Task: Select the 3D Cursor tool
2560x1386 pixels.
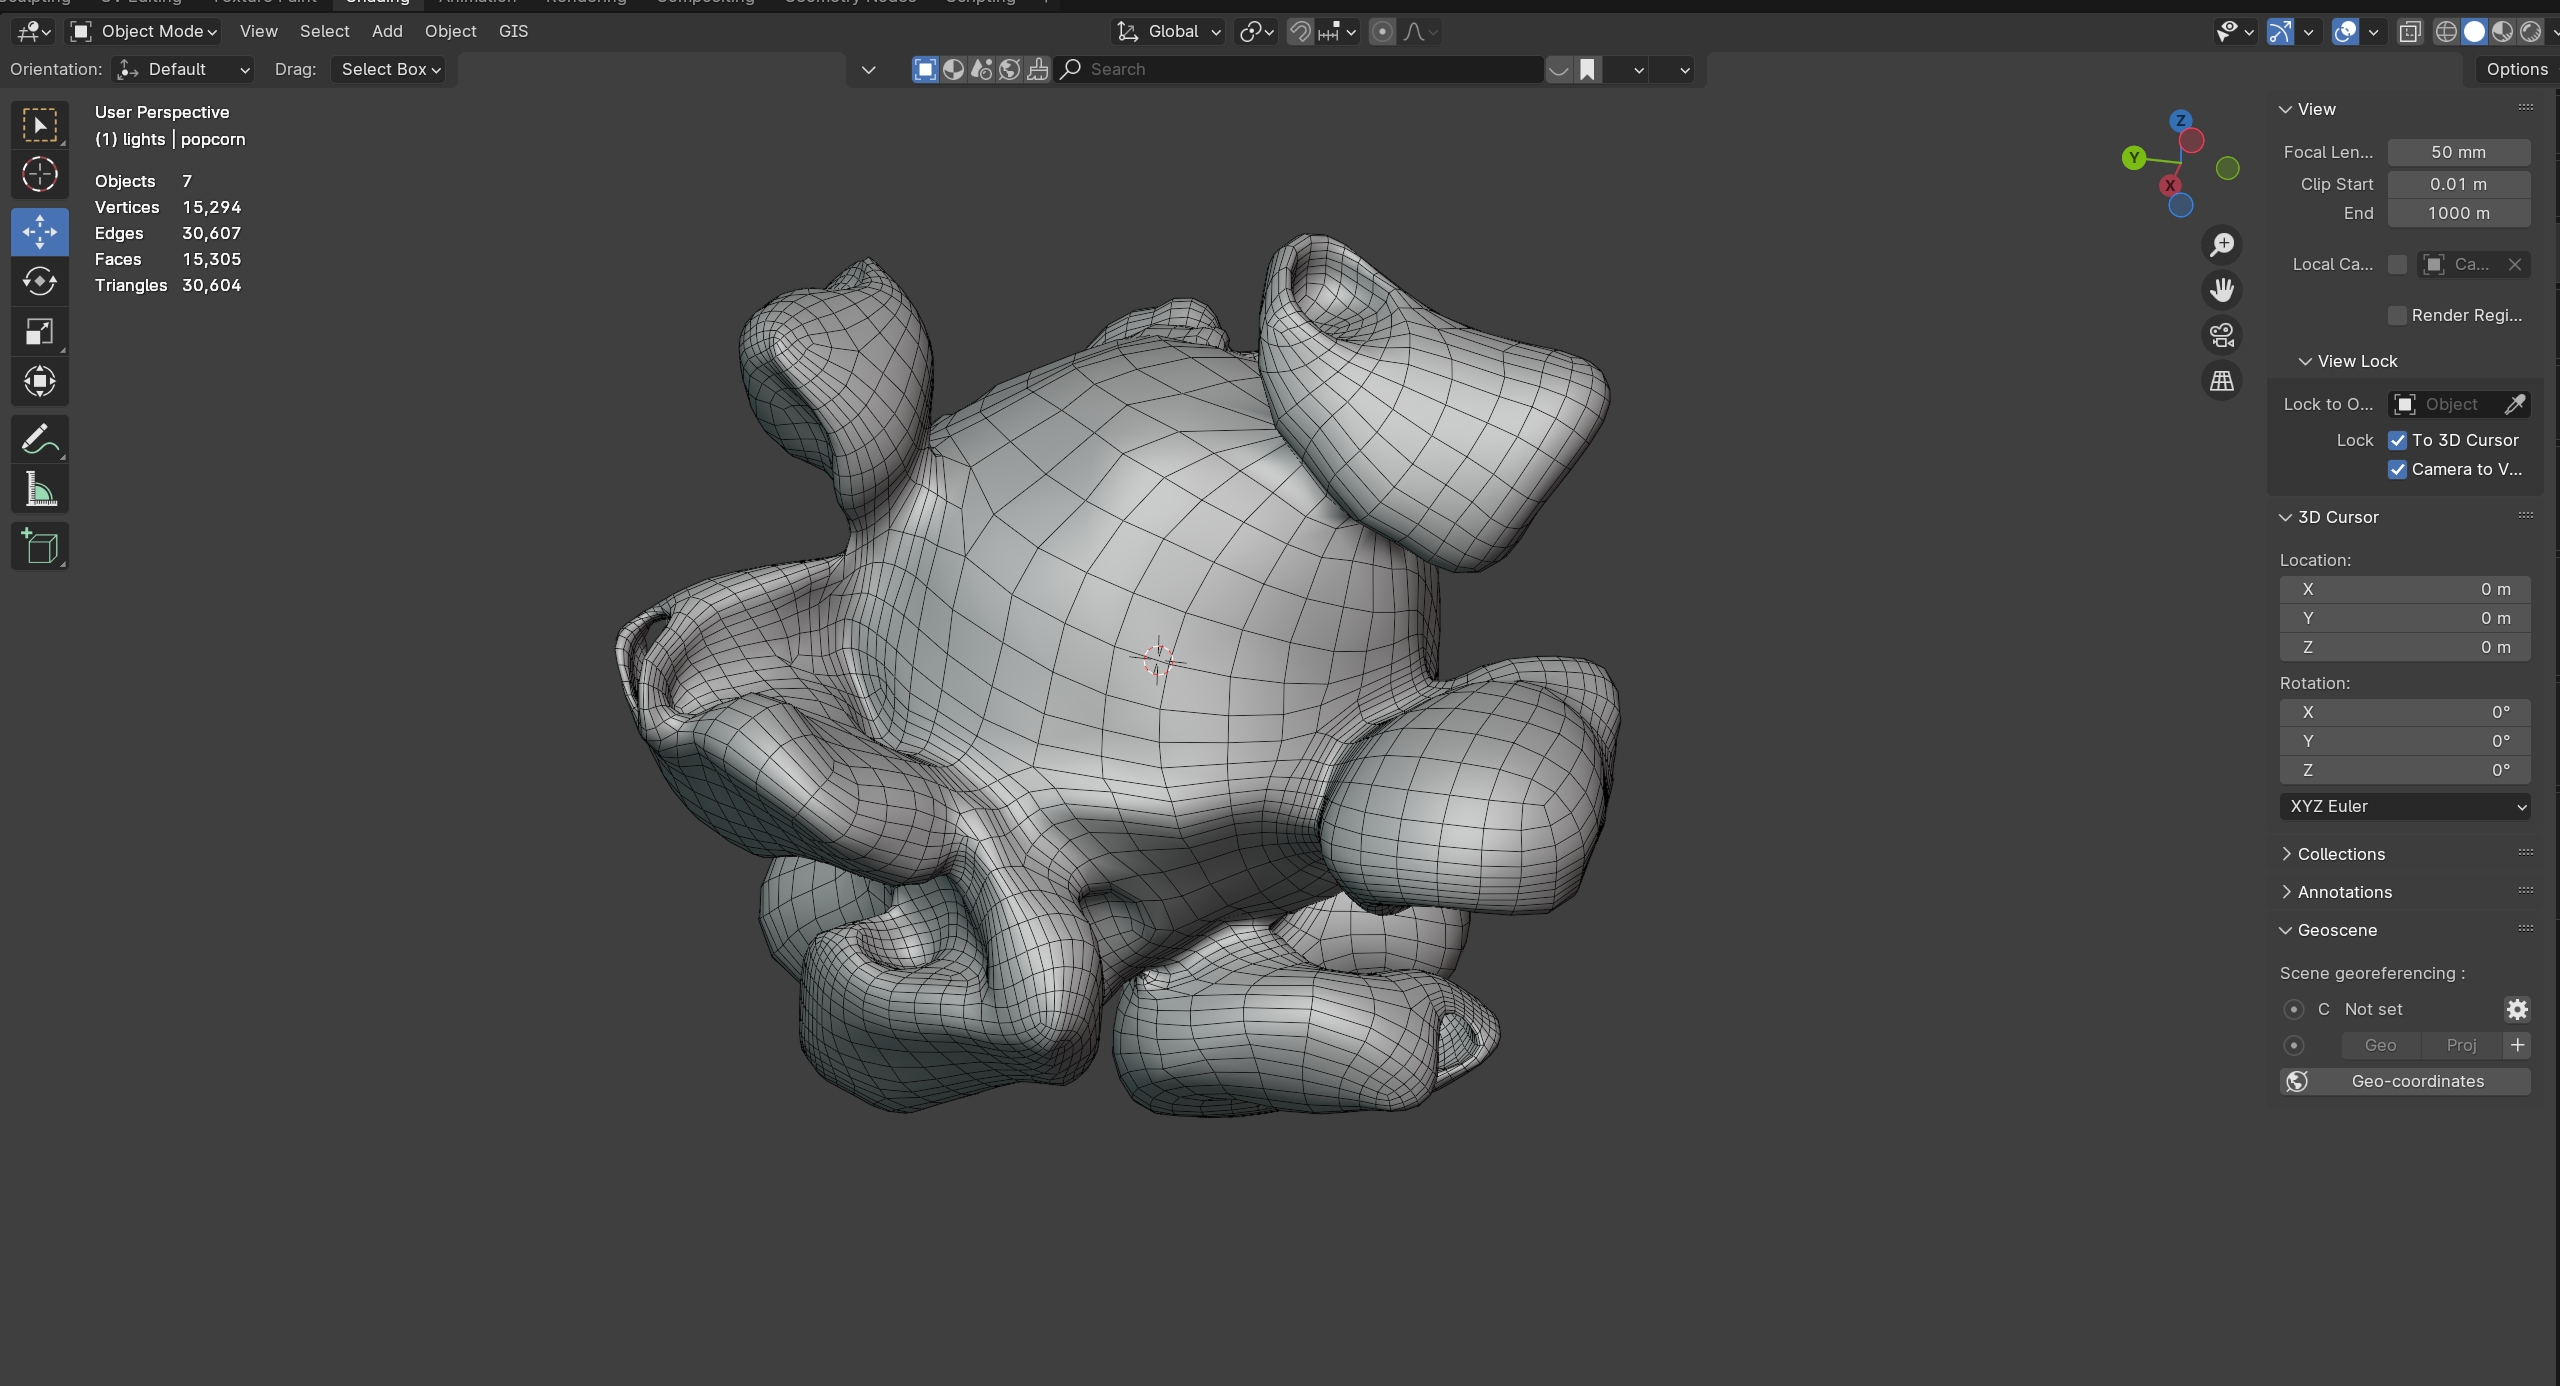Action: 40,175
